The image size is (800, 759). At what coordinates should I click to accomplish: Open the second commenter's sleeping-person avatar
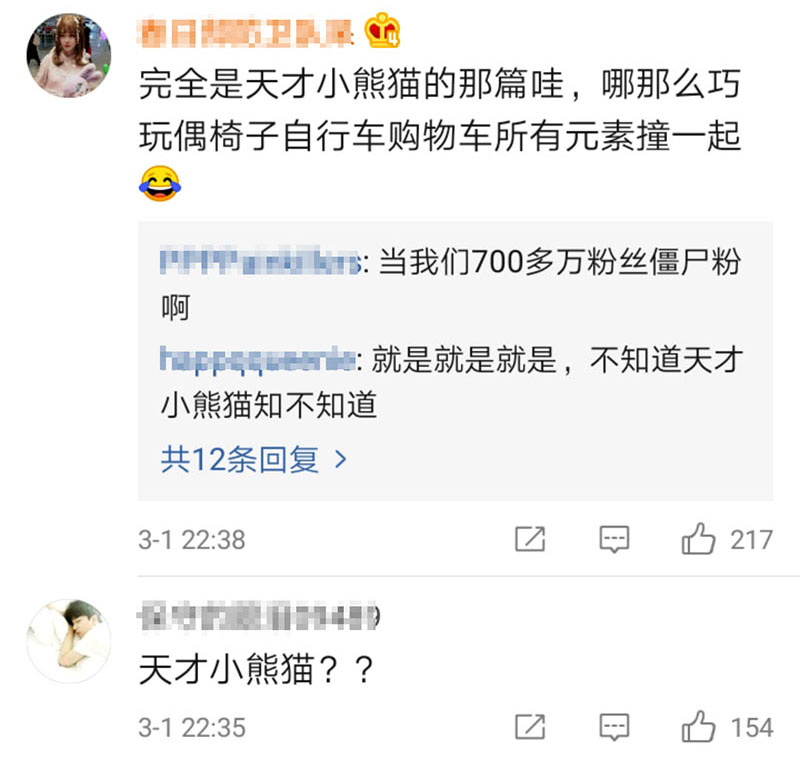tap(68, 641)
